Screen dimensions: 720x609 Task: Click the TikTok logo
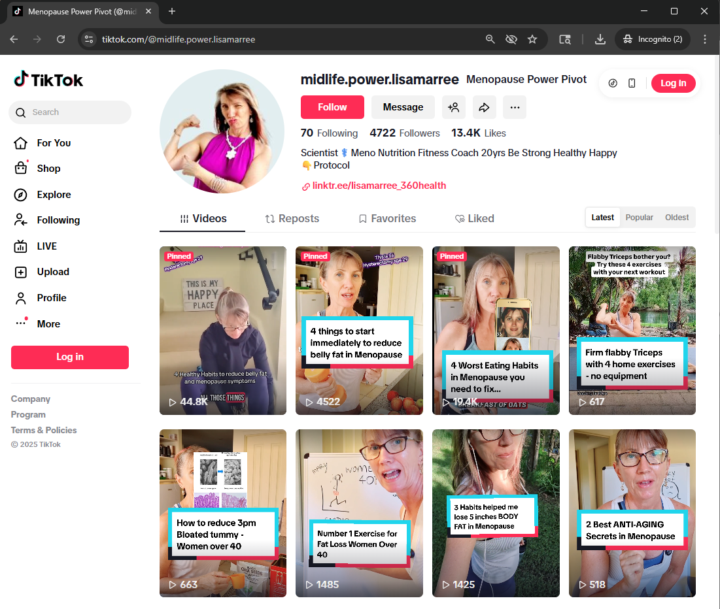48,80
